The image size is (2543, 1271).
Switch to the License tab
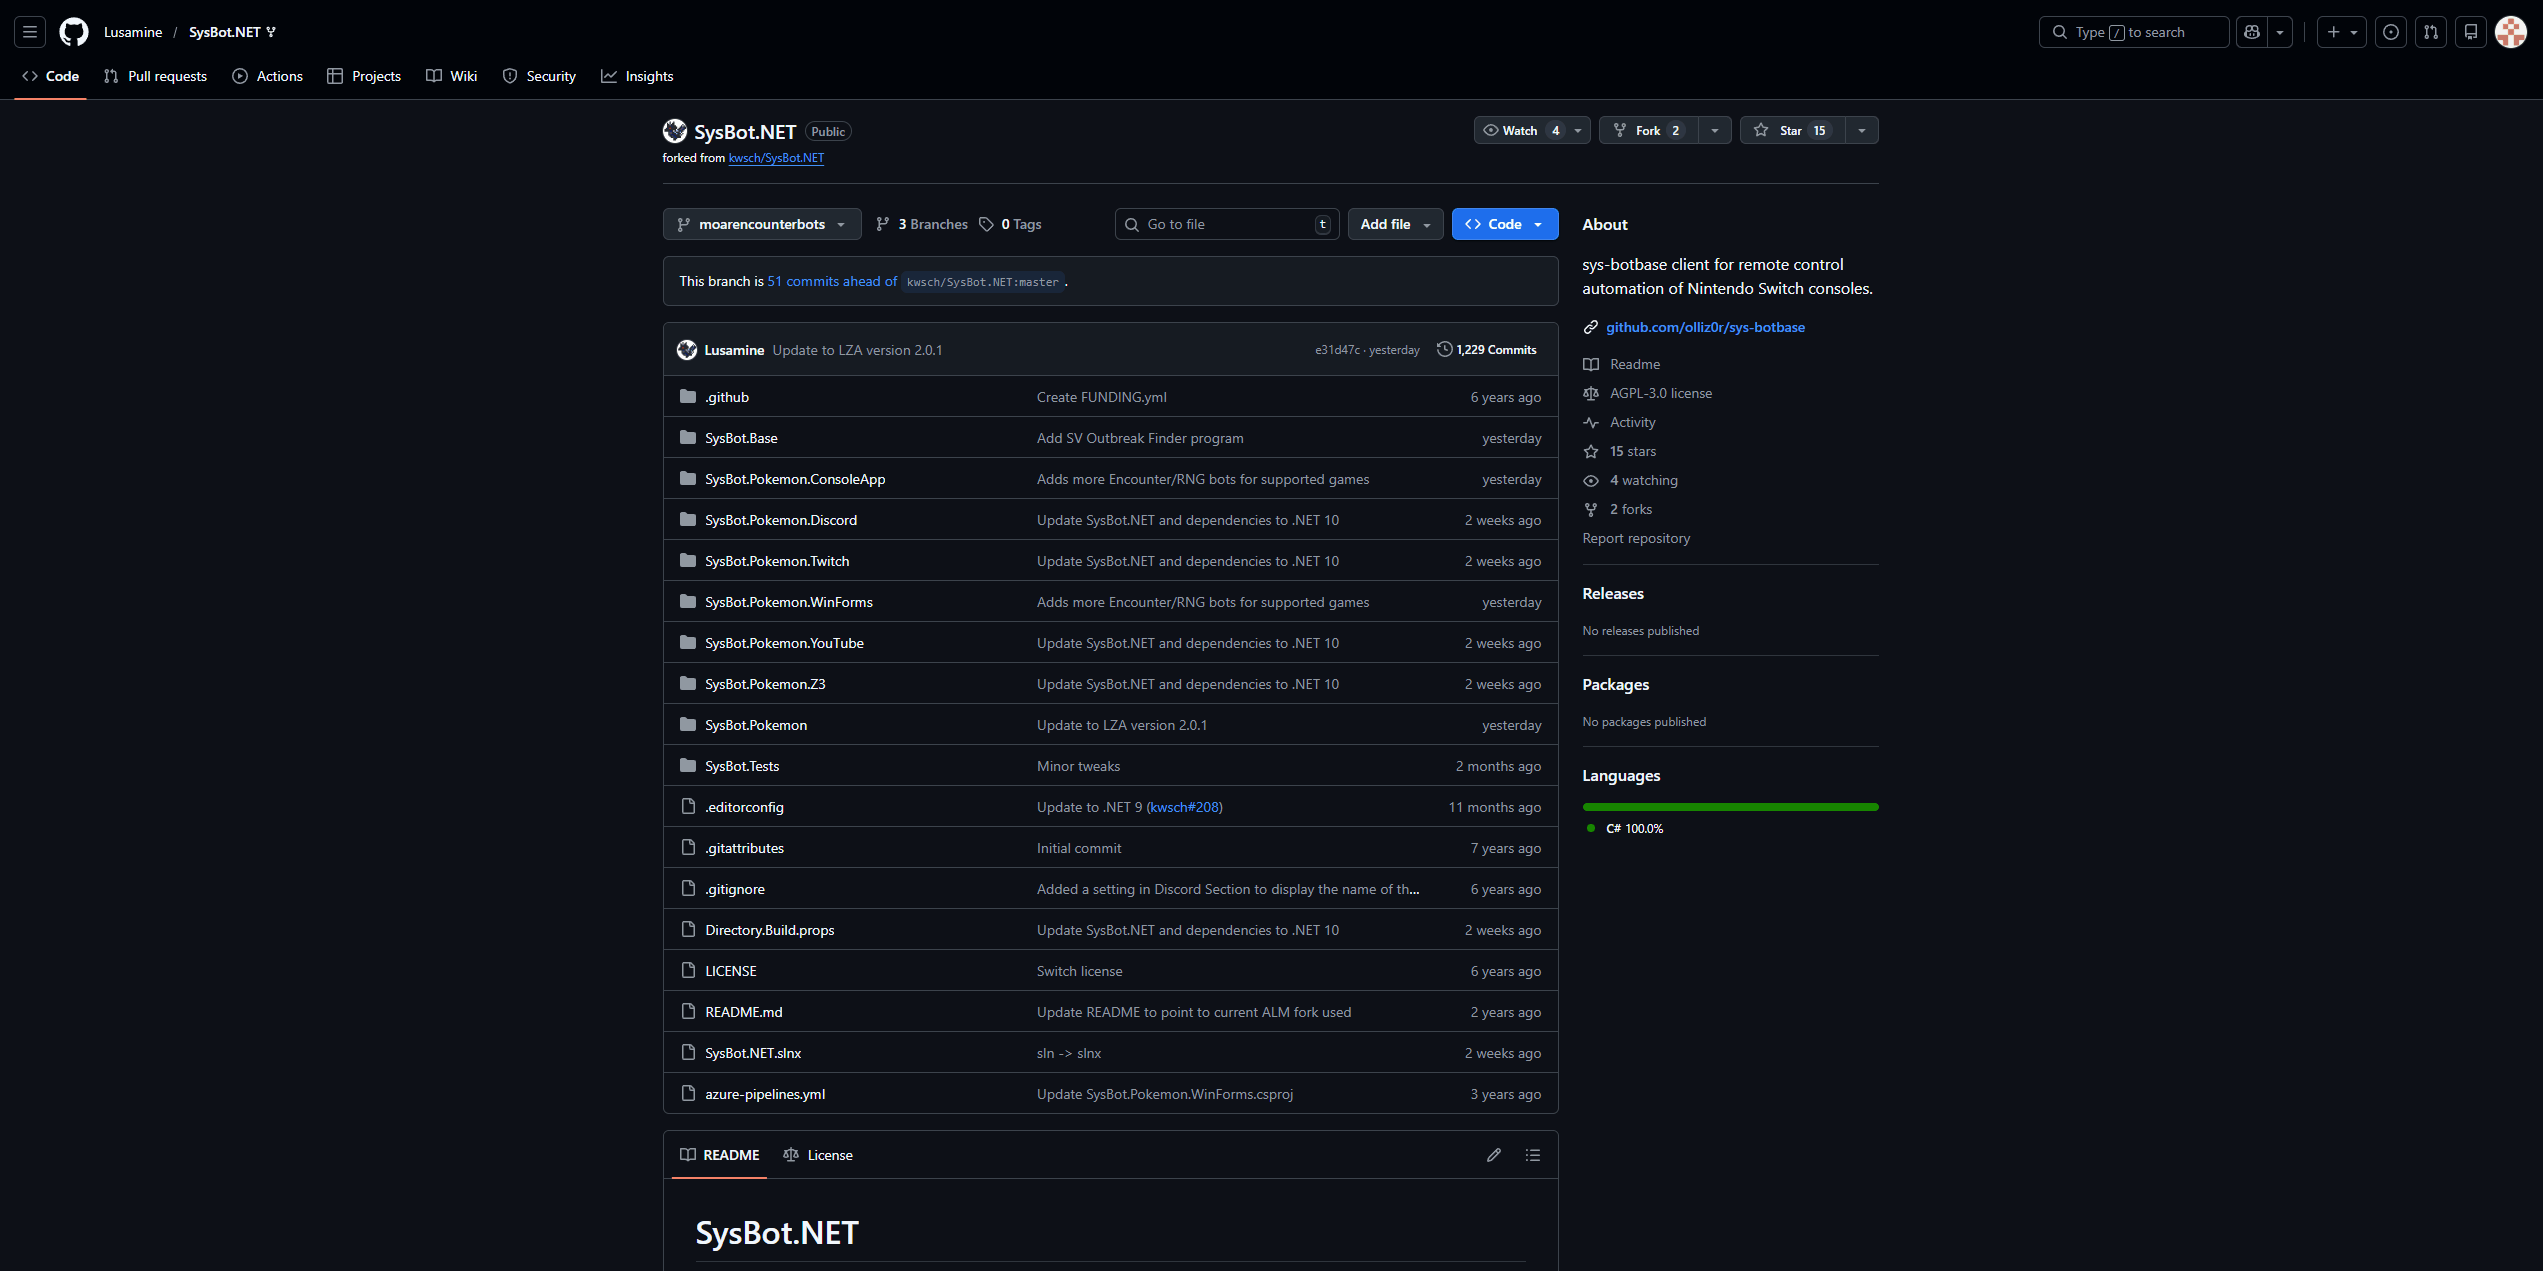pos(818,1155)
